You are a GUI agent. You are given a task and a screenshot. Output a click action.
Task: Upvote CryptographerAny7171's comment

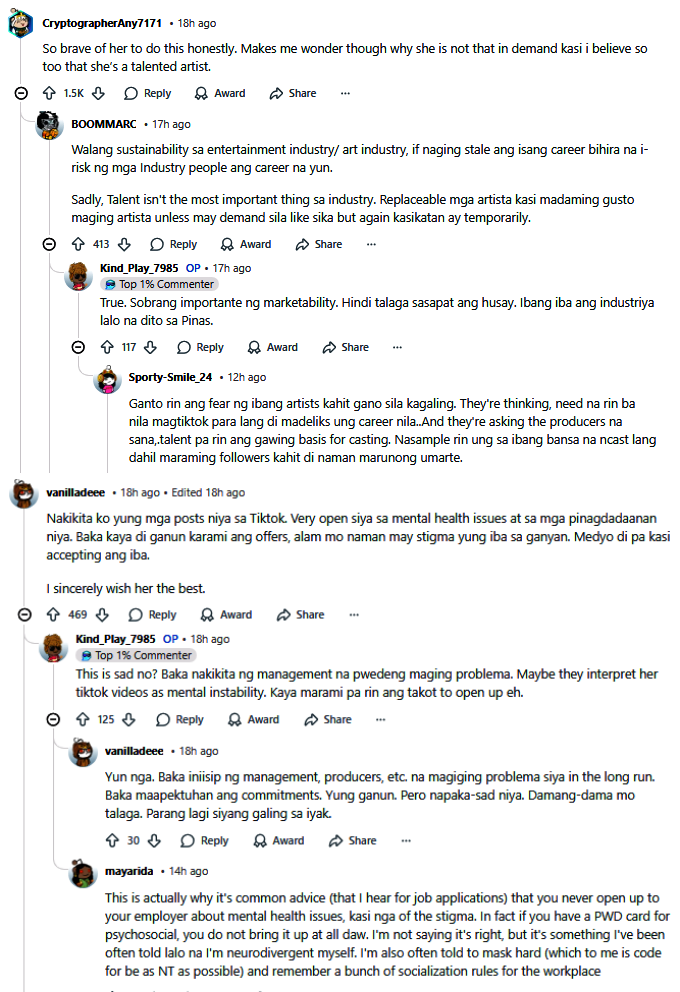click(x=49, y=93)
